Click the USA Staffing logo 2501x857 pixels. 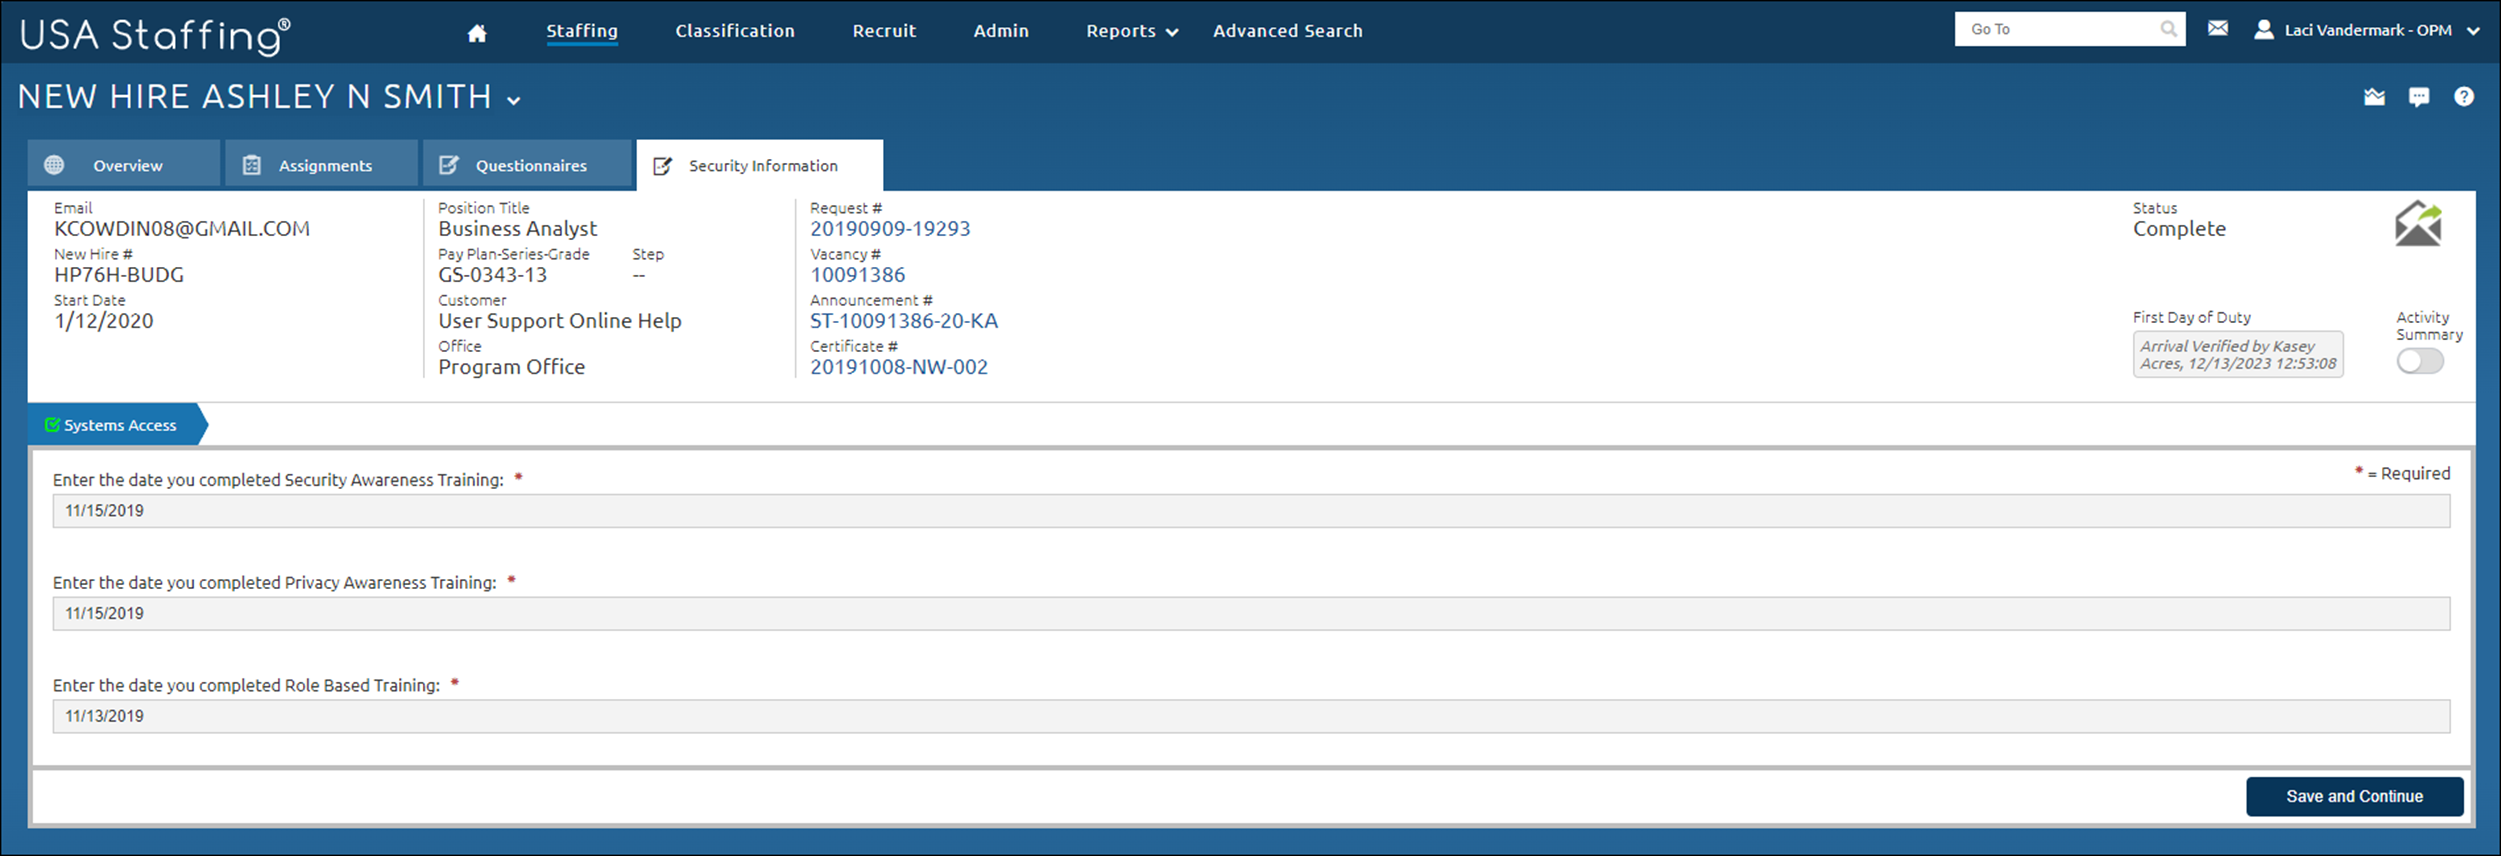click(155, 35)
